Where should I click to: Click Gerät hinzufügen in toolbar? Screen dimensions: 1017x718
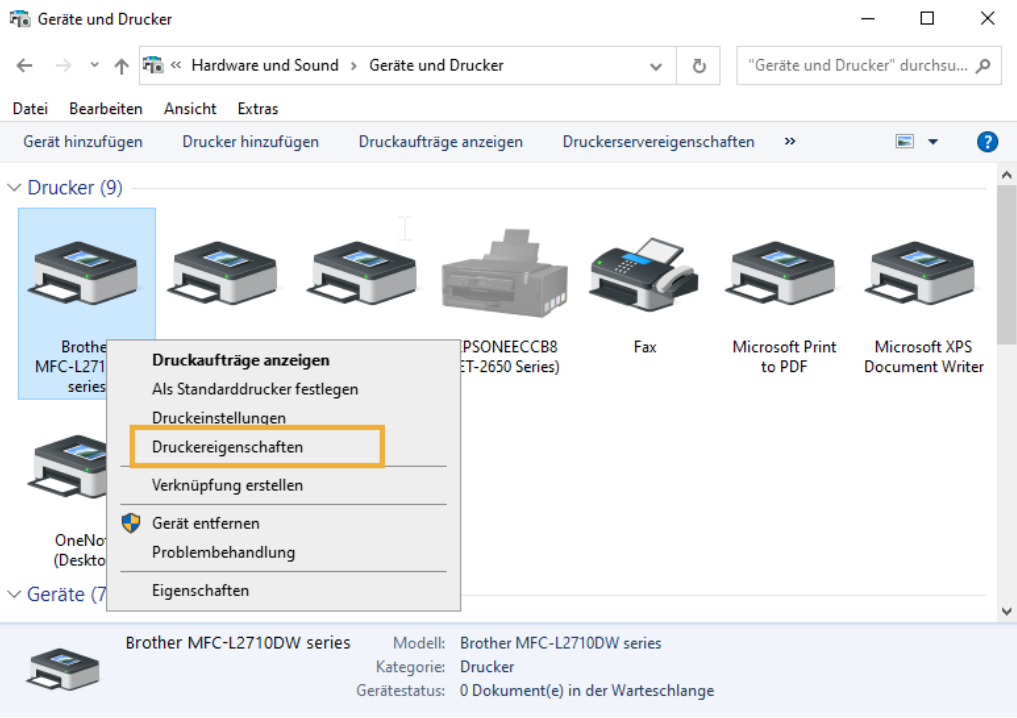pos(83,142)
